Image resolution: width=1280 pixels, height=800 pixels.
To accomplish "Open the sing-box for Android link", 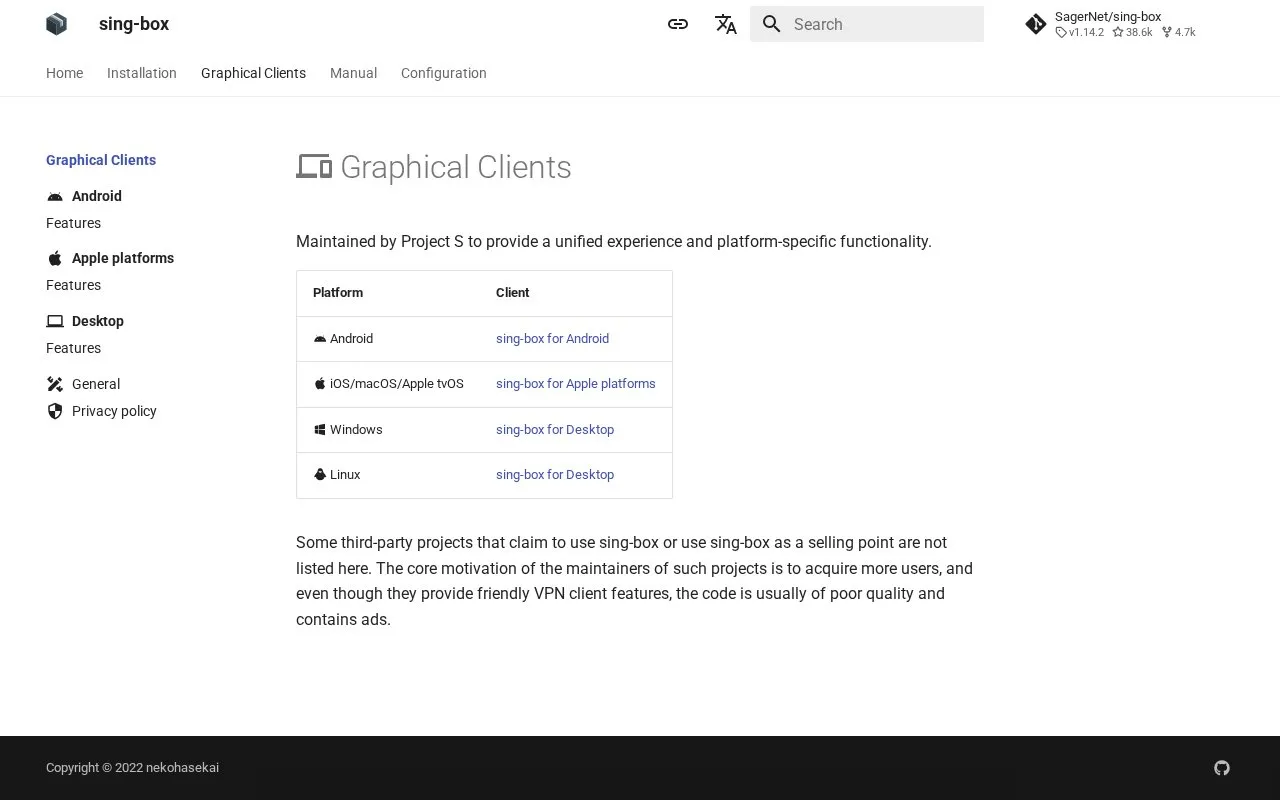I will click(552, 339).
